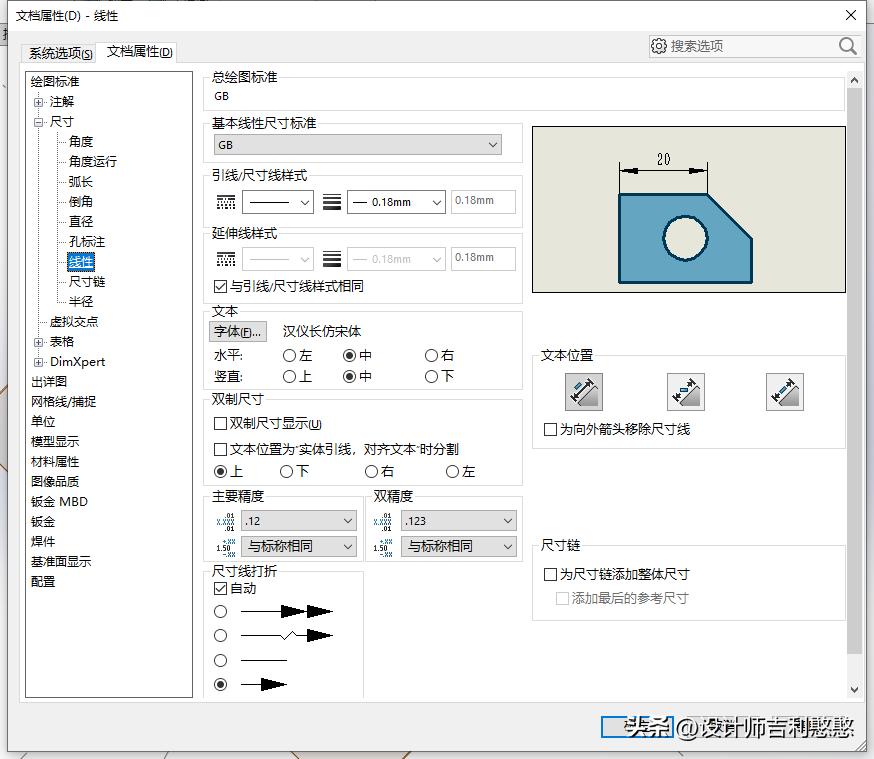Image resolution: width=874 pixels, height=759 pixels.
Task: Select the middle text position option icon
Action: click(685, 391)
